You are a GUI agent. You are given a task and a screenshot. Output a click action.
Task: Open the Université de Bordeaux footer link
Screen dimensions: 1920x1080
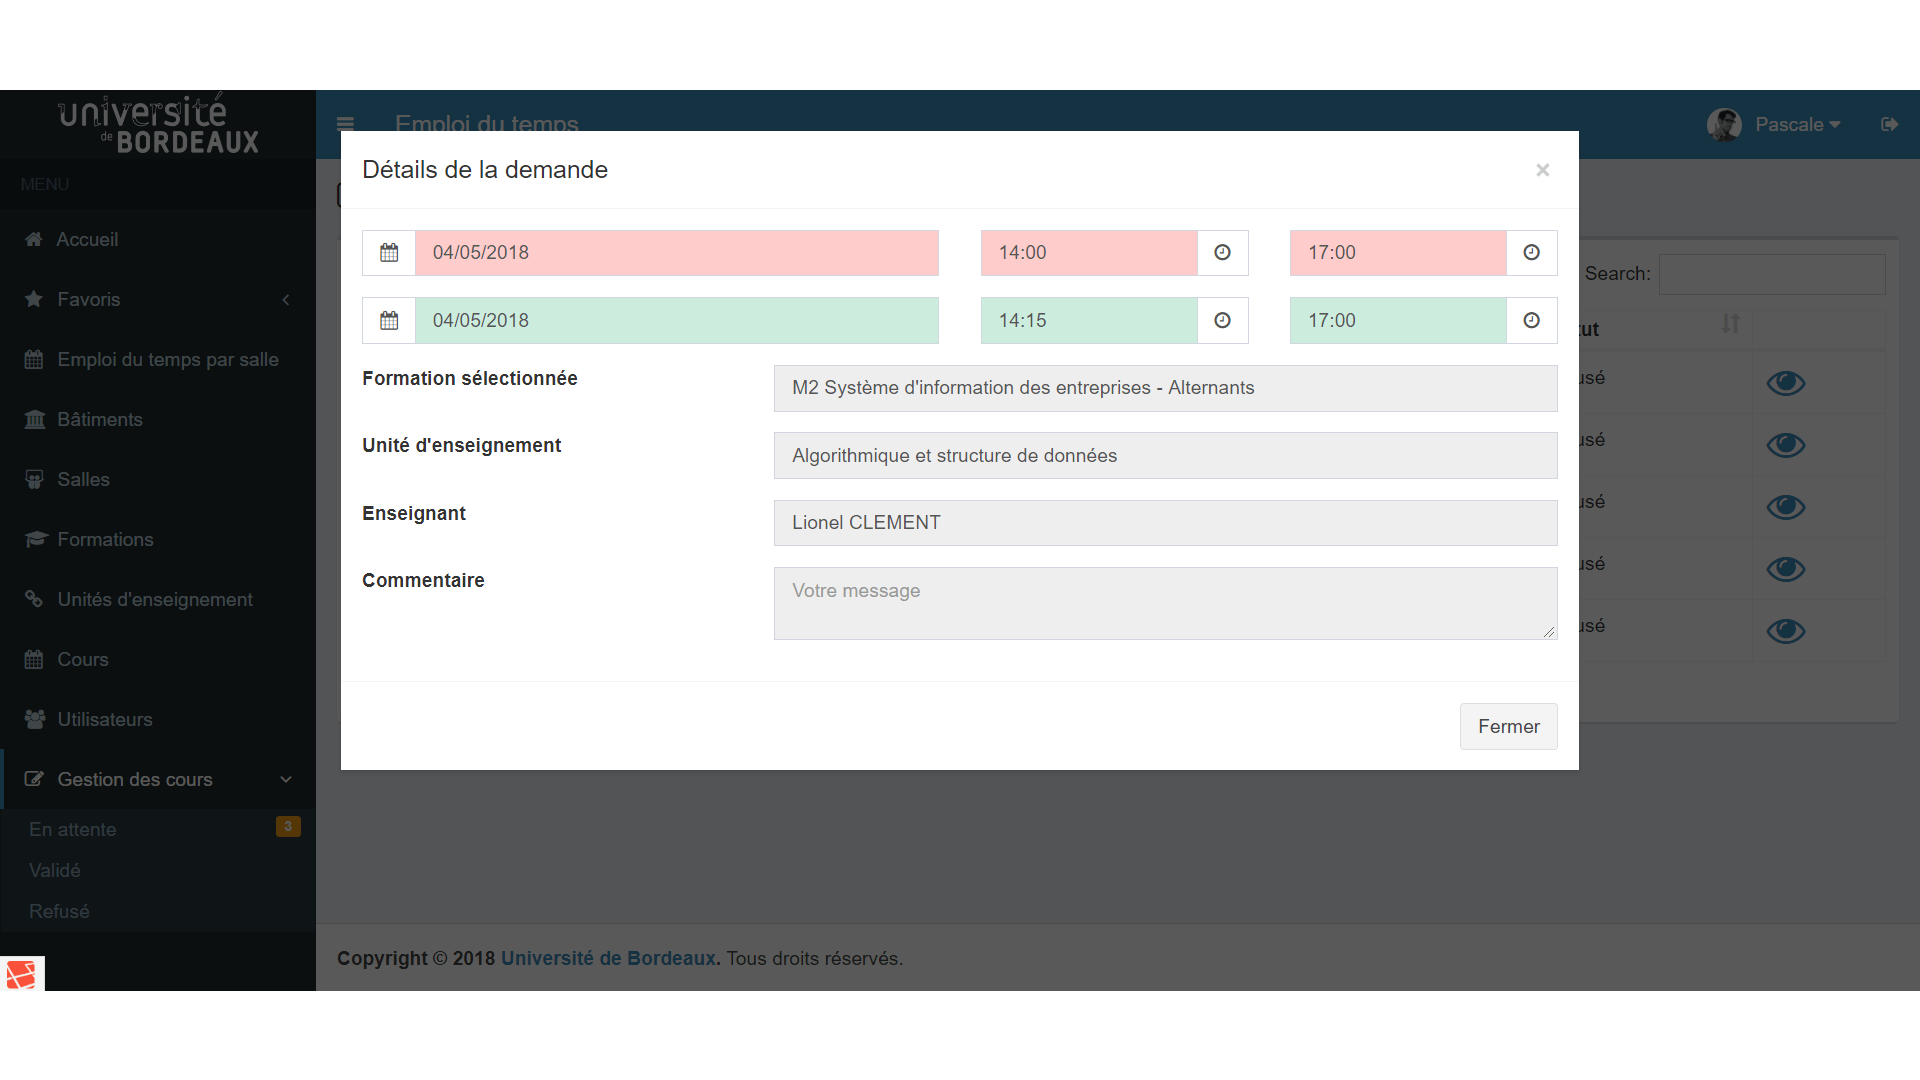[608, 959]
